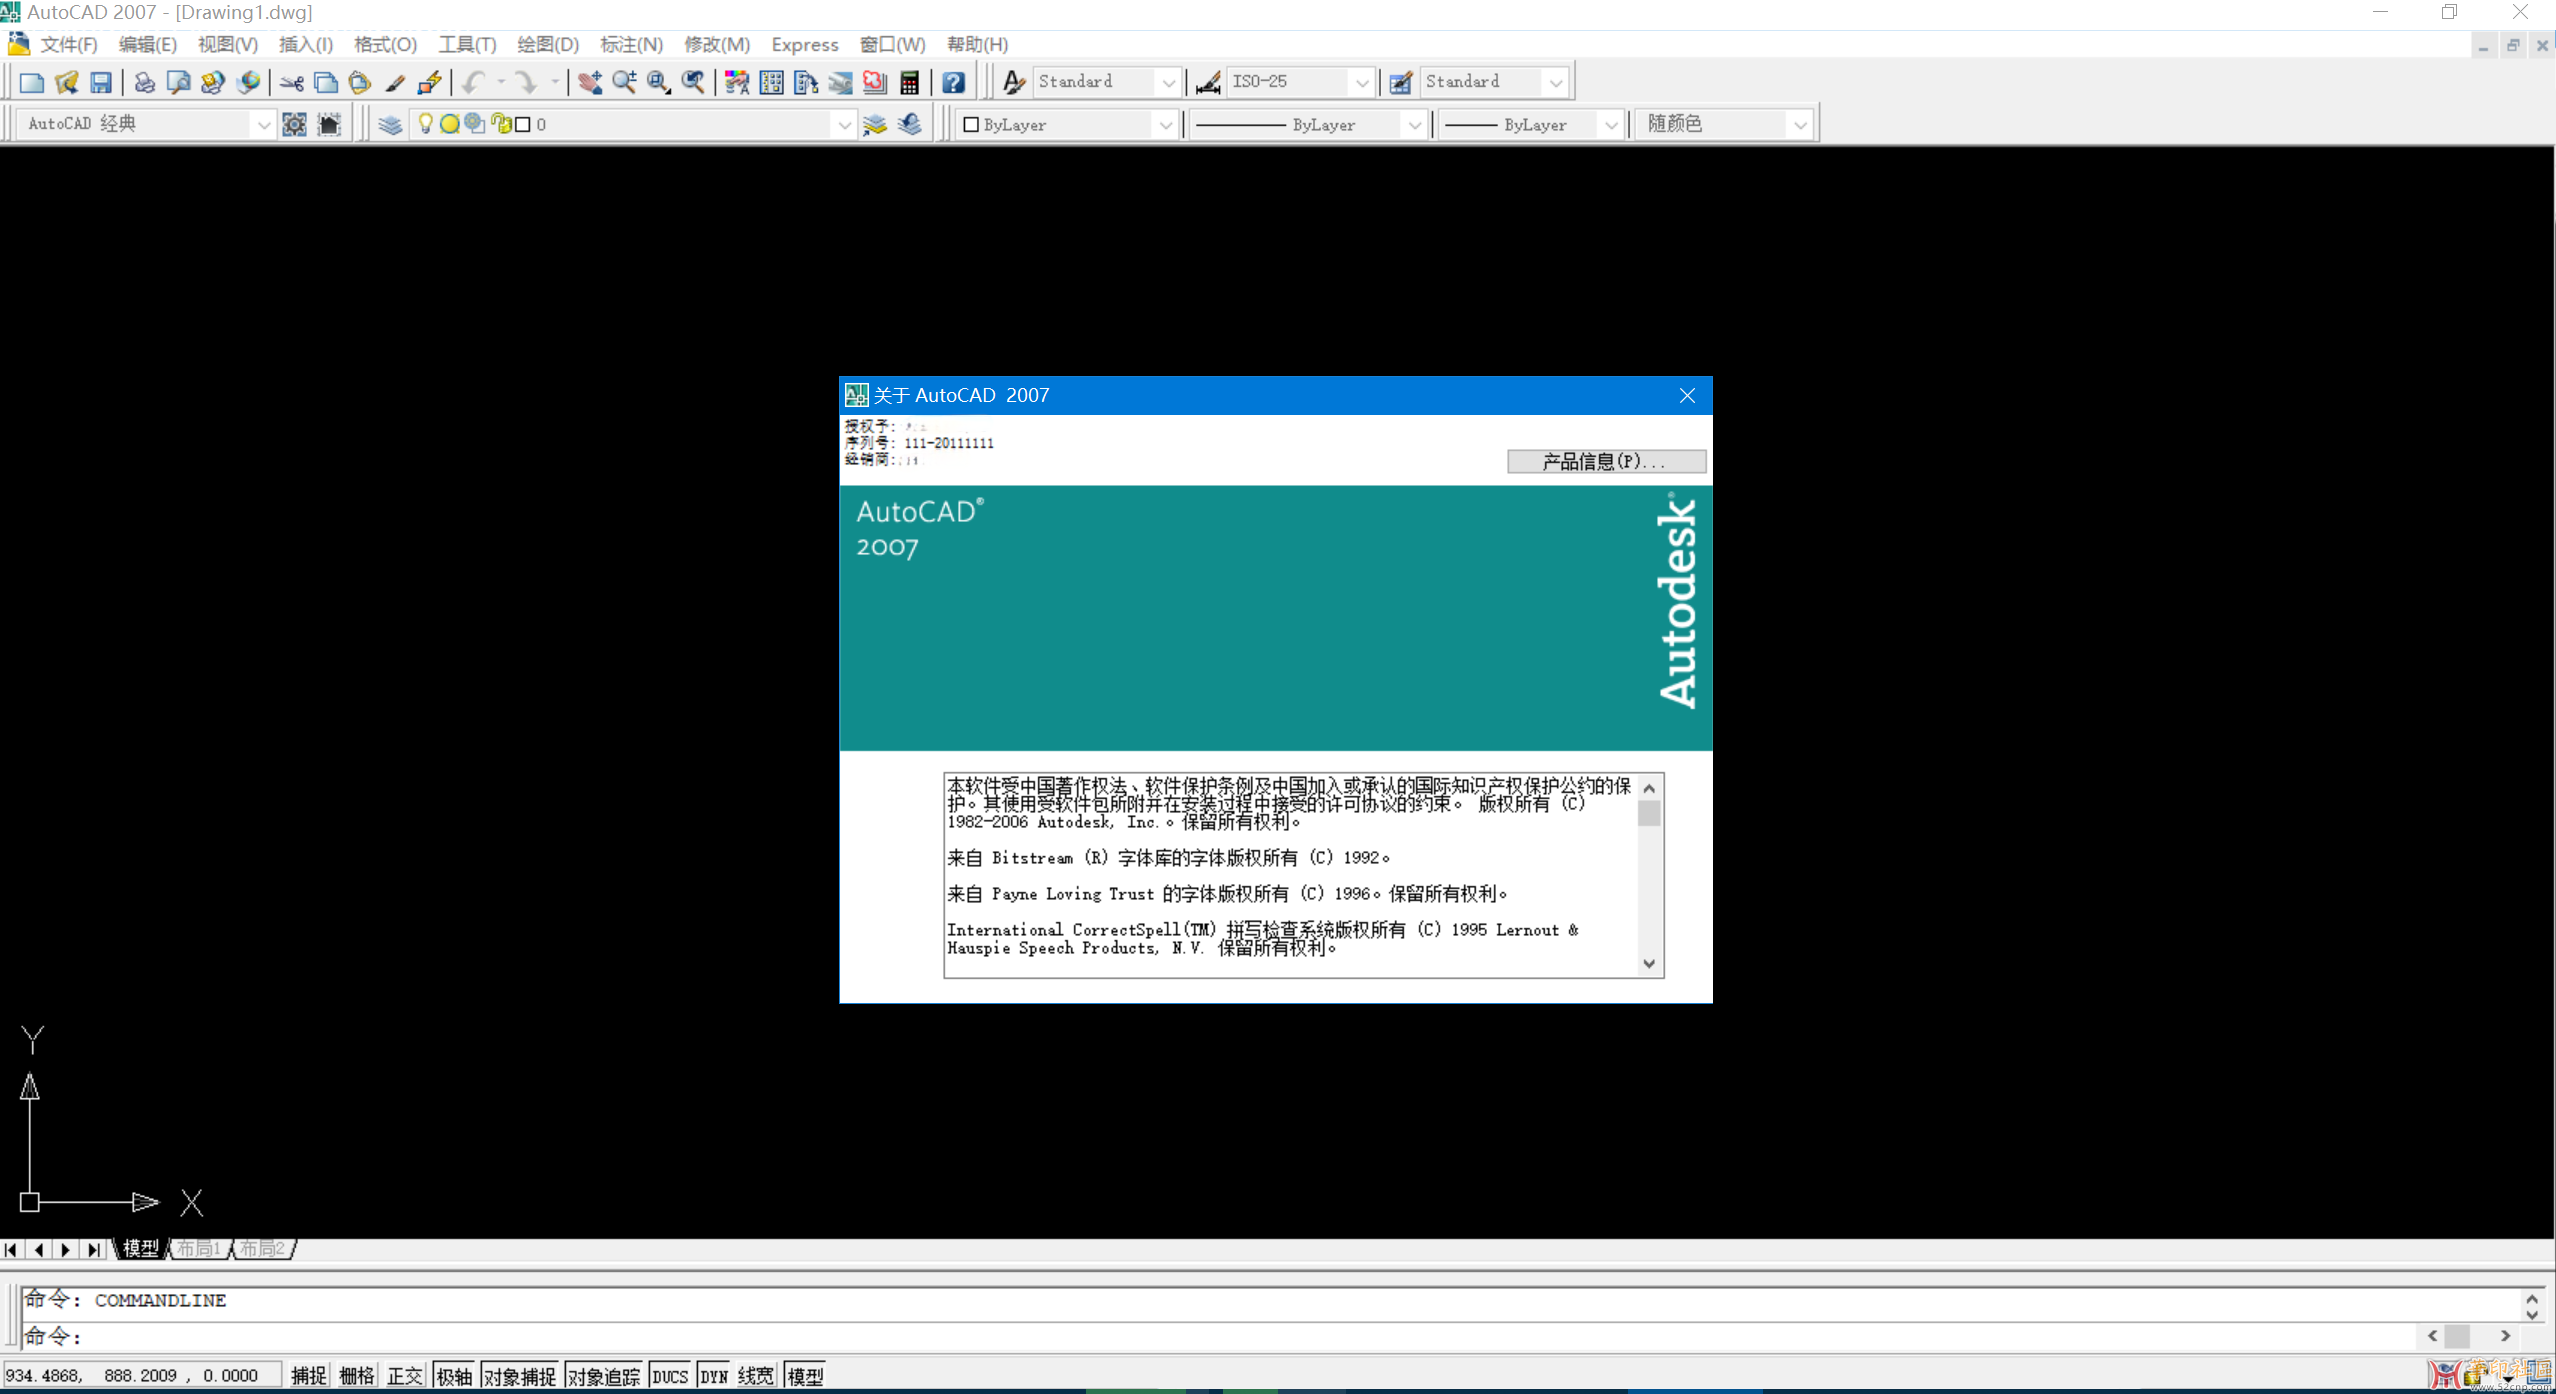Image resolution: width=2556 pixels, height=1394 pixels.
Task: Open the 视图(V) menu
Action: click(227, 44)
